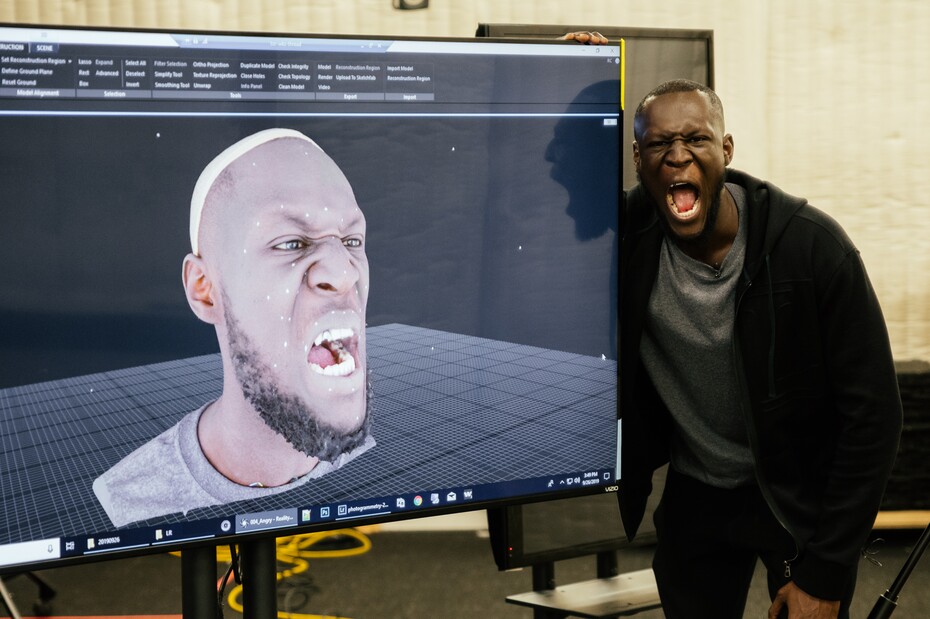Click Select All
The width and height of the screenshot is (930, 619).
pos(135,63)
